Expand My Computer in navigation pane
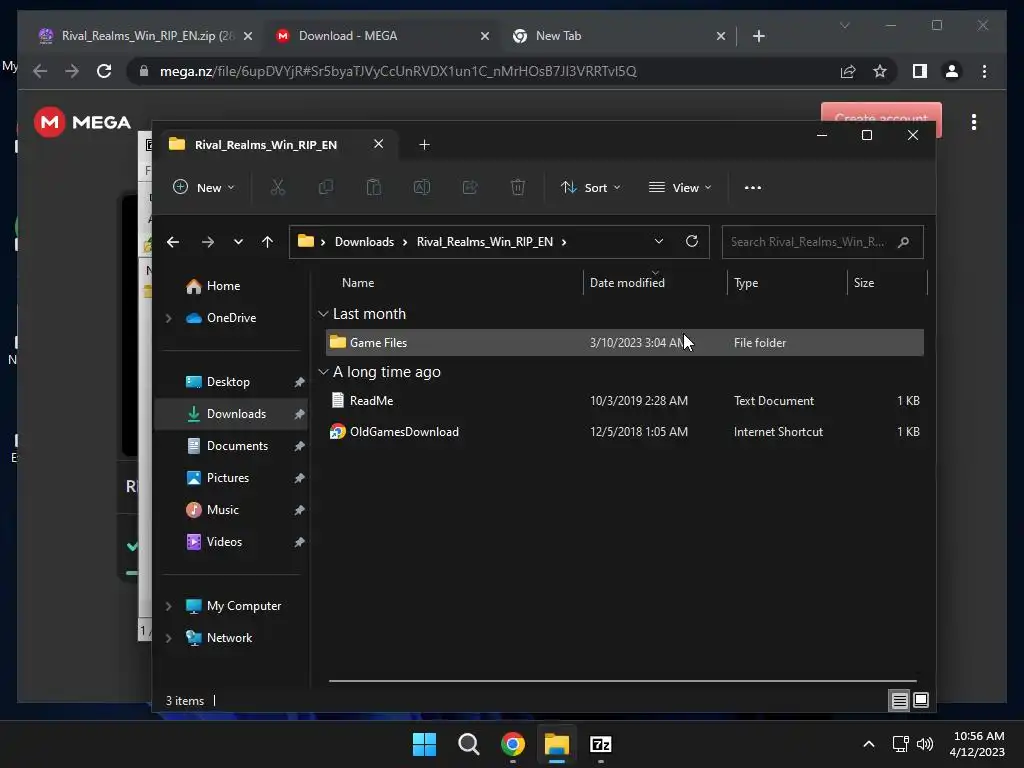The width and height of the screenshot is (1024, 768). click(168, 606)
